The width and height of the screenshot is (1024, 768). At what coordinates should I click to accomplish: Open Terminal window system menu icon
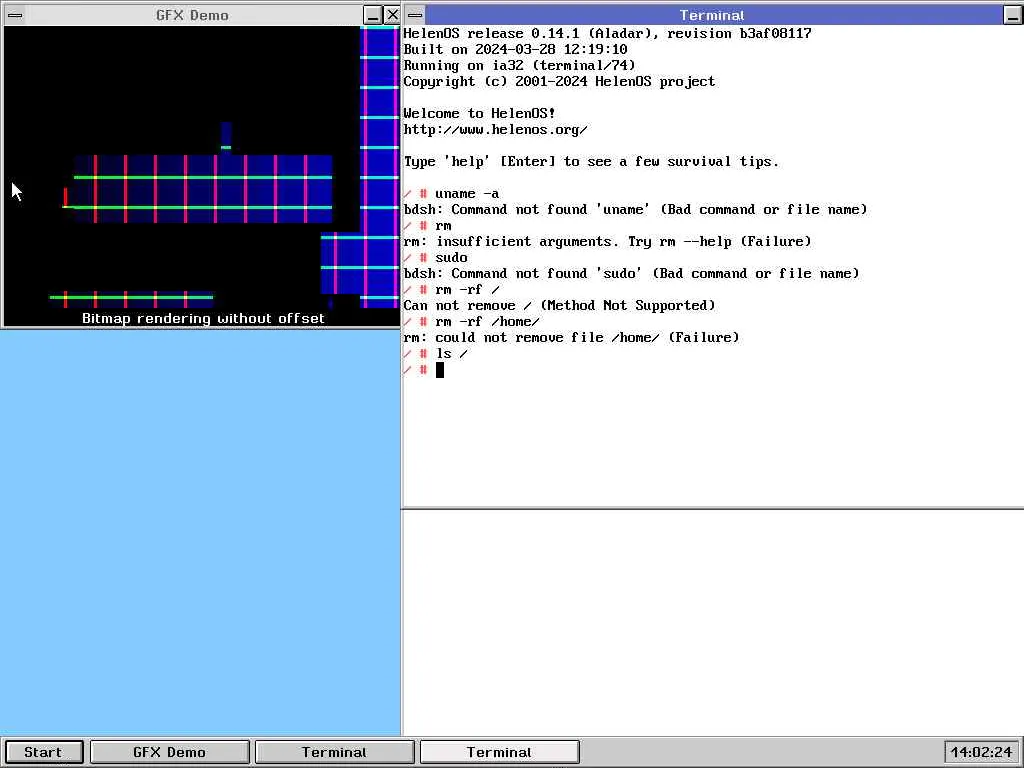pos(415,15)
